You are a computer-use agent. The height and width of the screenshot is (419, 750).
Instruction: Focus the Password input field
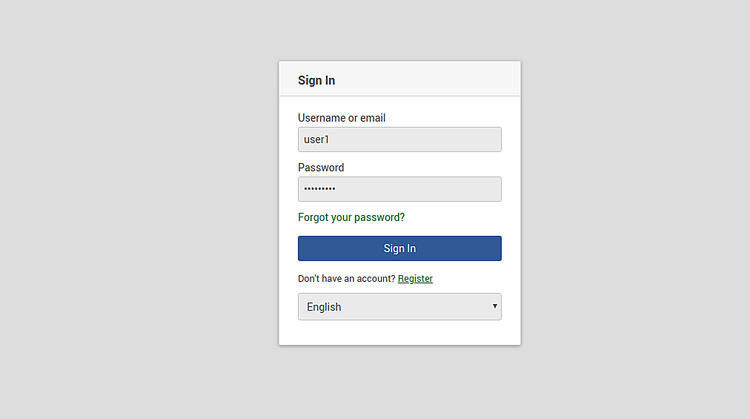(399, 189)
